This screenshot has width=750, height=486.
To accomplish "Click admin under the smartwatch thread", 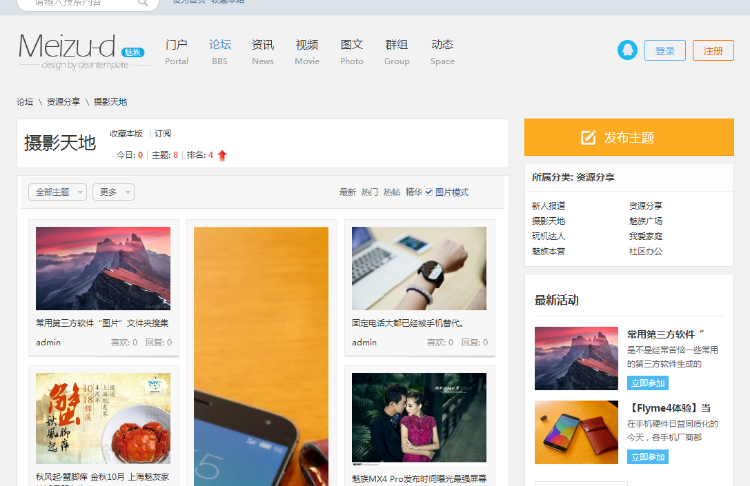I will tap(364, 342).
